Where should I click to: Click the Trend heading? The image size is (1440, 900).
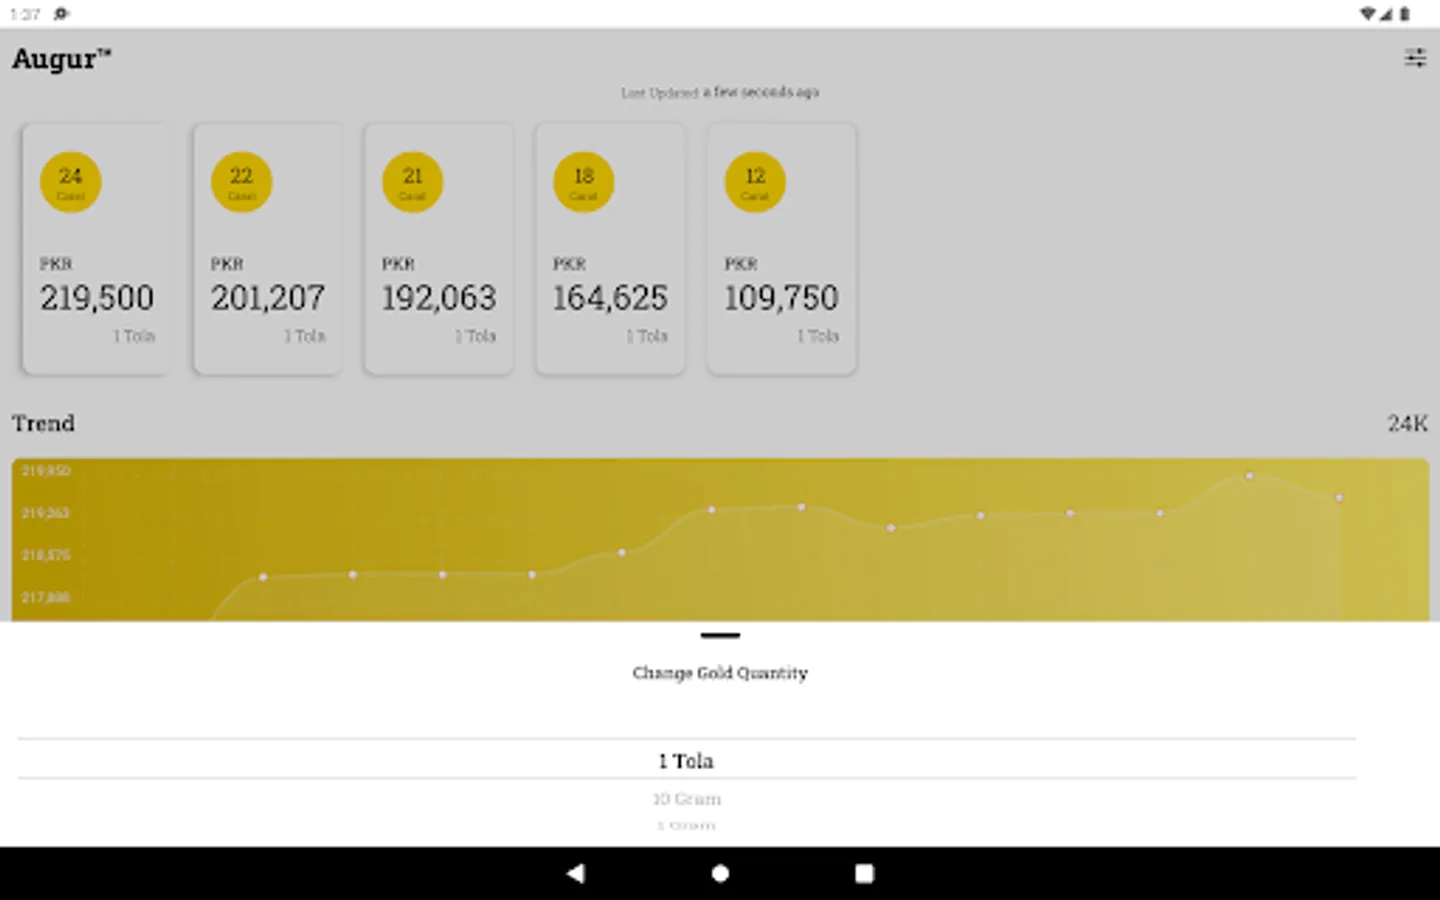coord(43,423)
